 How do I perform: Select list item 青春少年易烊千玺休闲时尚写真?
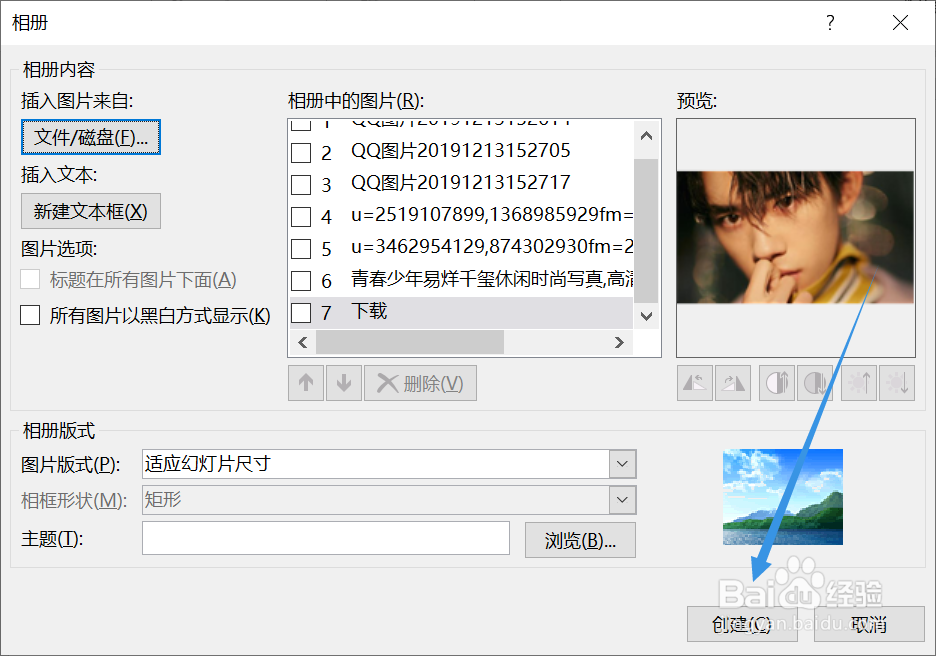coord(470,280)
